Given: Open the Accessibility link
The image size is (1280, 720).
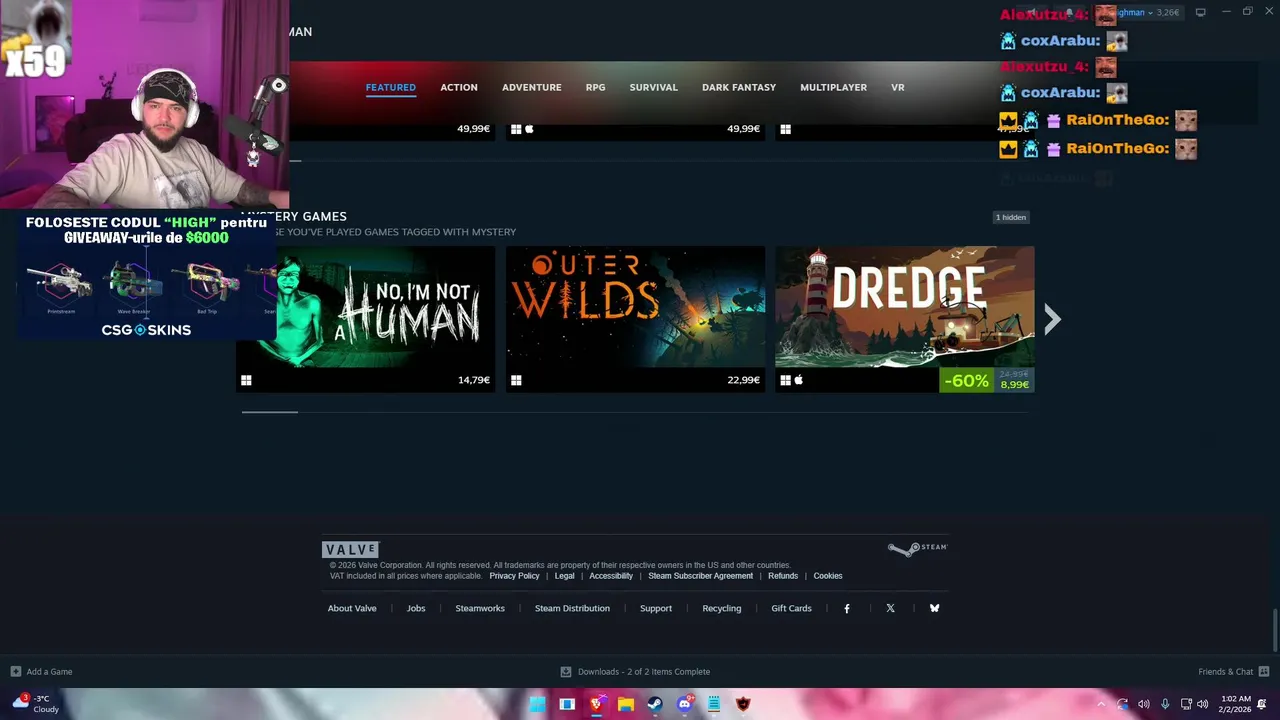Looking at the screenshot, I should click(x=611, y=576).
